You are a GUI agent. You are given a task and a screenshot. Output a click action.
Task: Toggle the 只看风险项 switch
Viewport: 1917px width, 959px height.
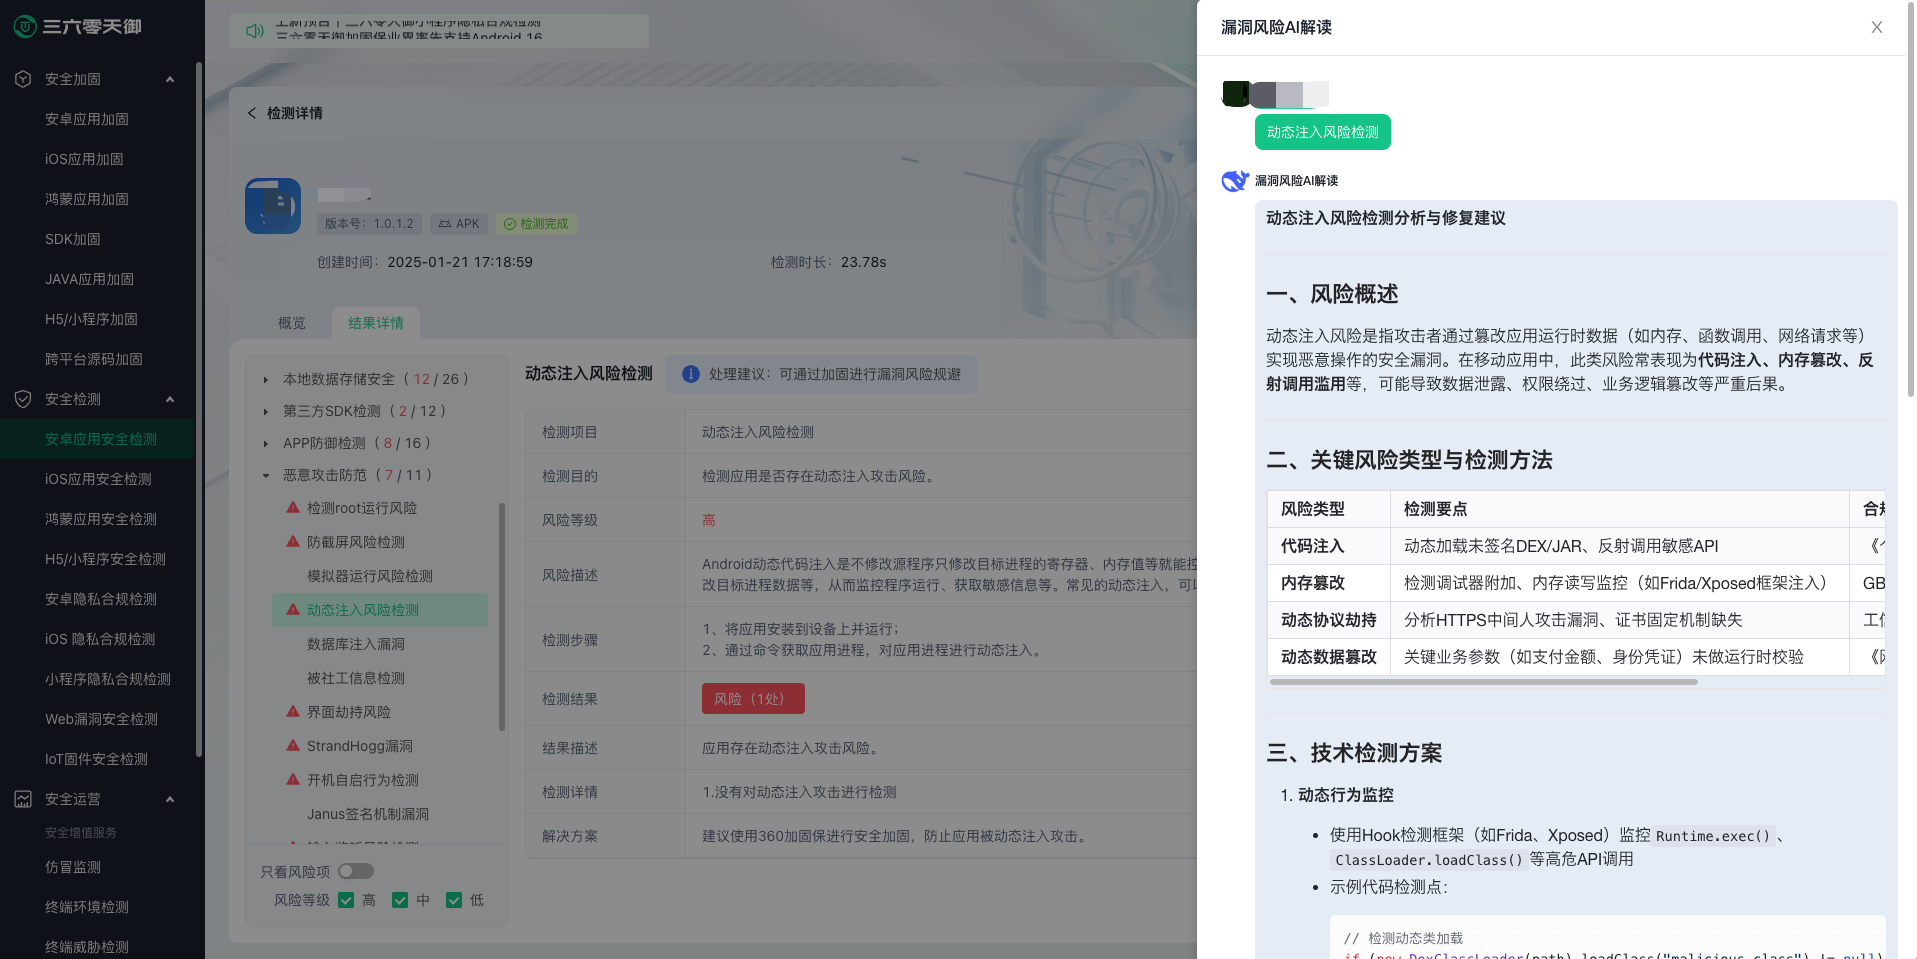pyautogui.click(x=356, y=871)
